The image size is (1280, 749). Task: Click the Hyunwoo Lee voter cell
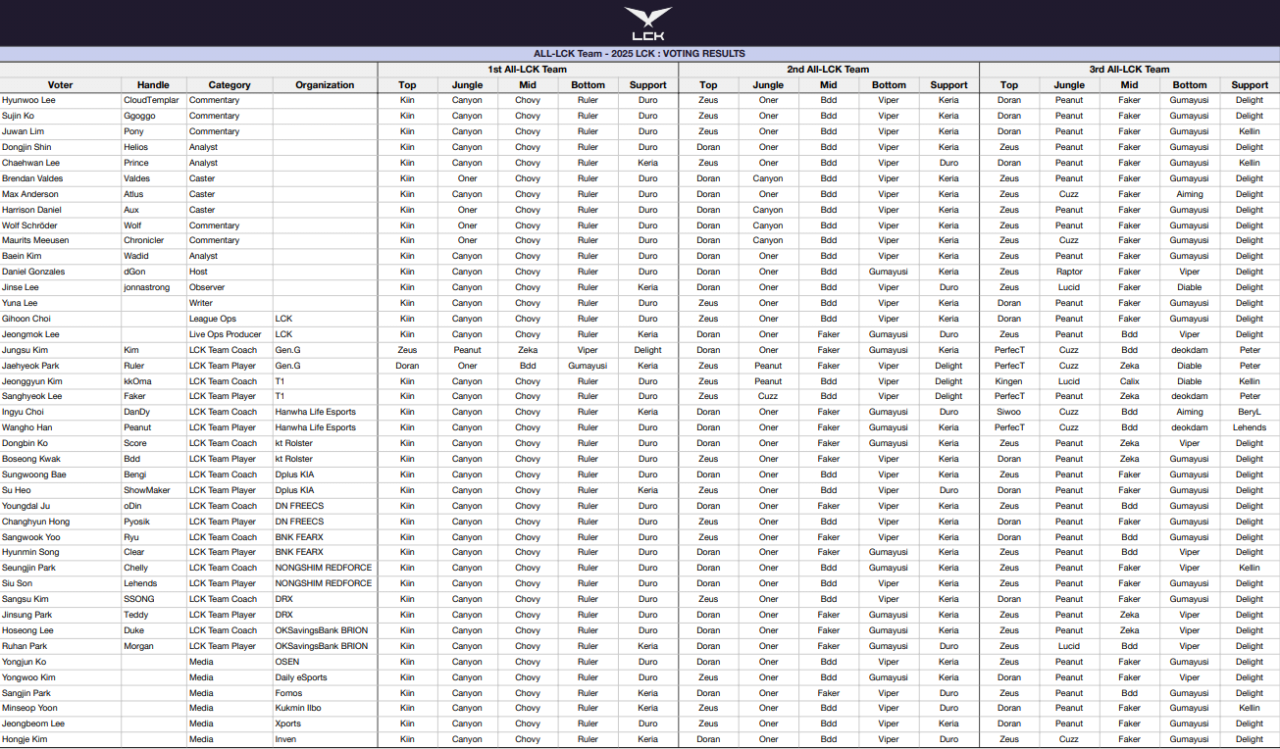click(x=29, y=100)
